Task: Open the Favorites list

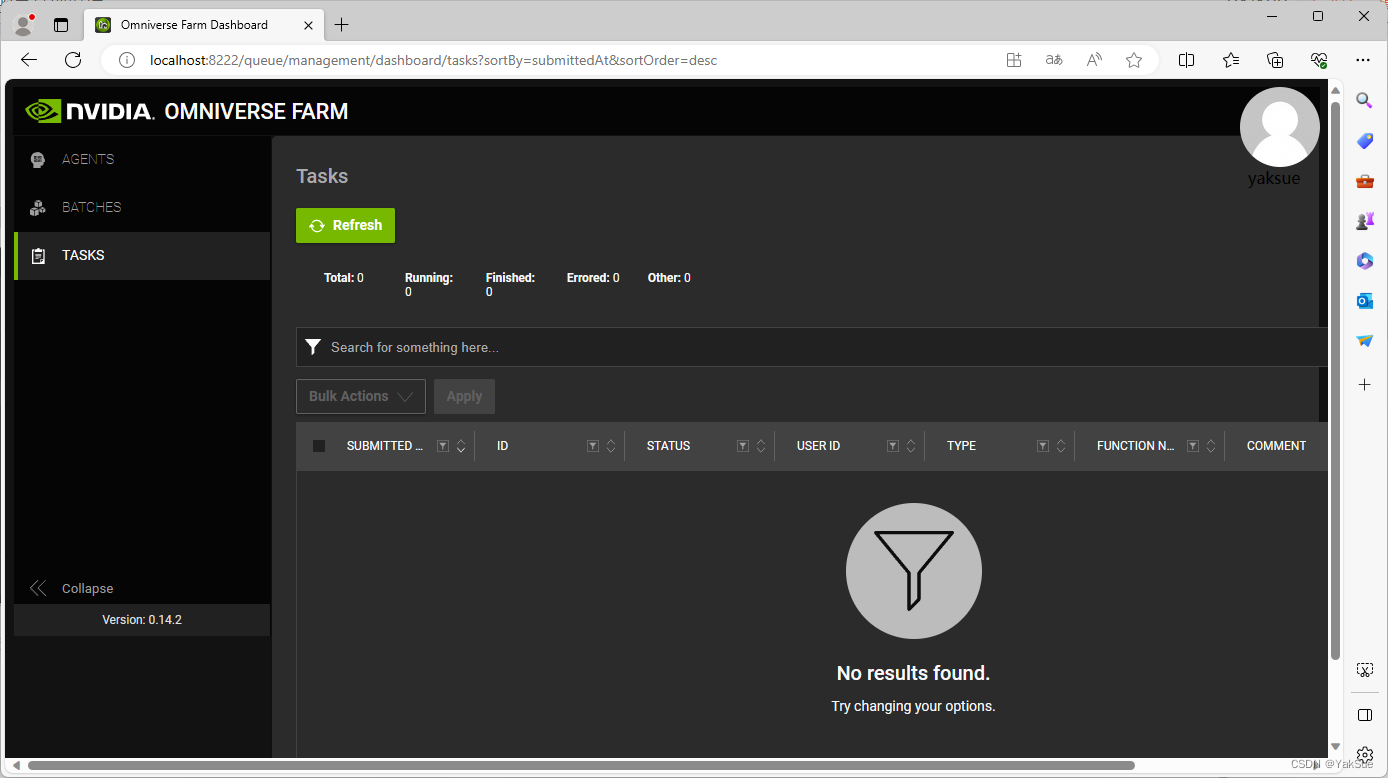Action: point(1231,60)
